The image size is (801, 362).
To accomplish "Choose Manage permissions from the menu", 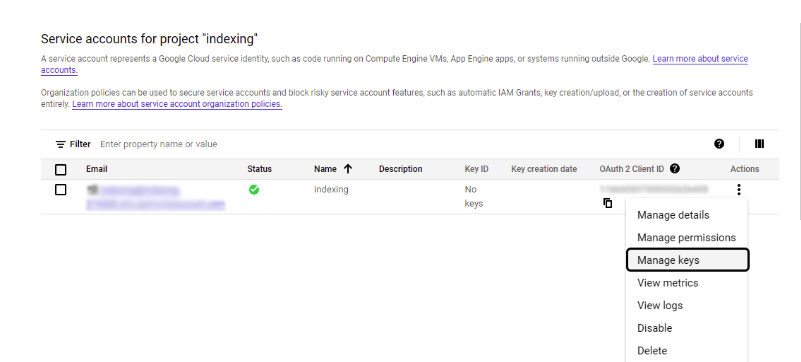I will click(x=686, y=237).
